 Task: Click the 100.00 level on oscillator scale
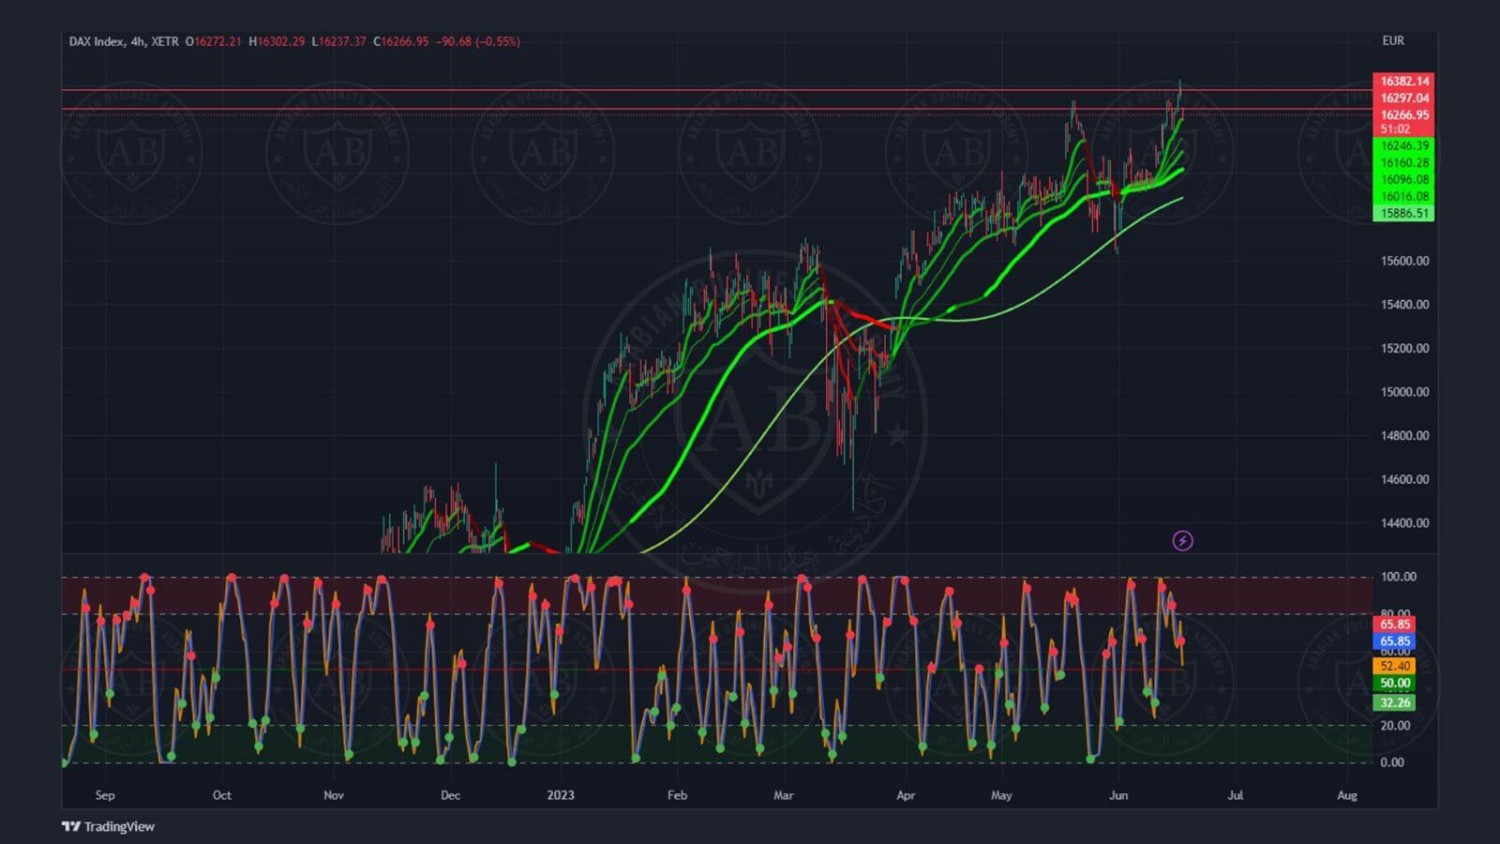coord(1398,577)
